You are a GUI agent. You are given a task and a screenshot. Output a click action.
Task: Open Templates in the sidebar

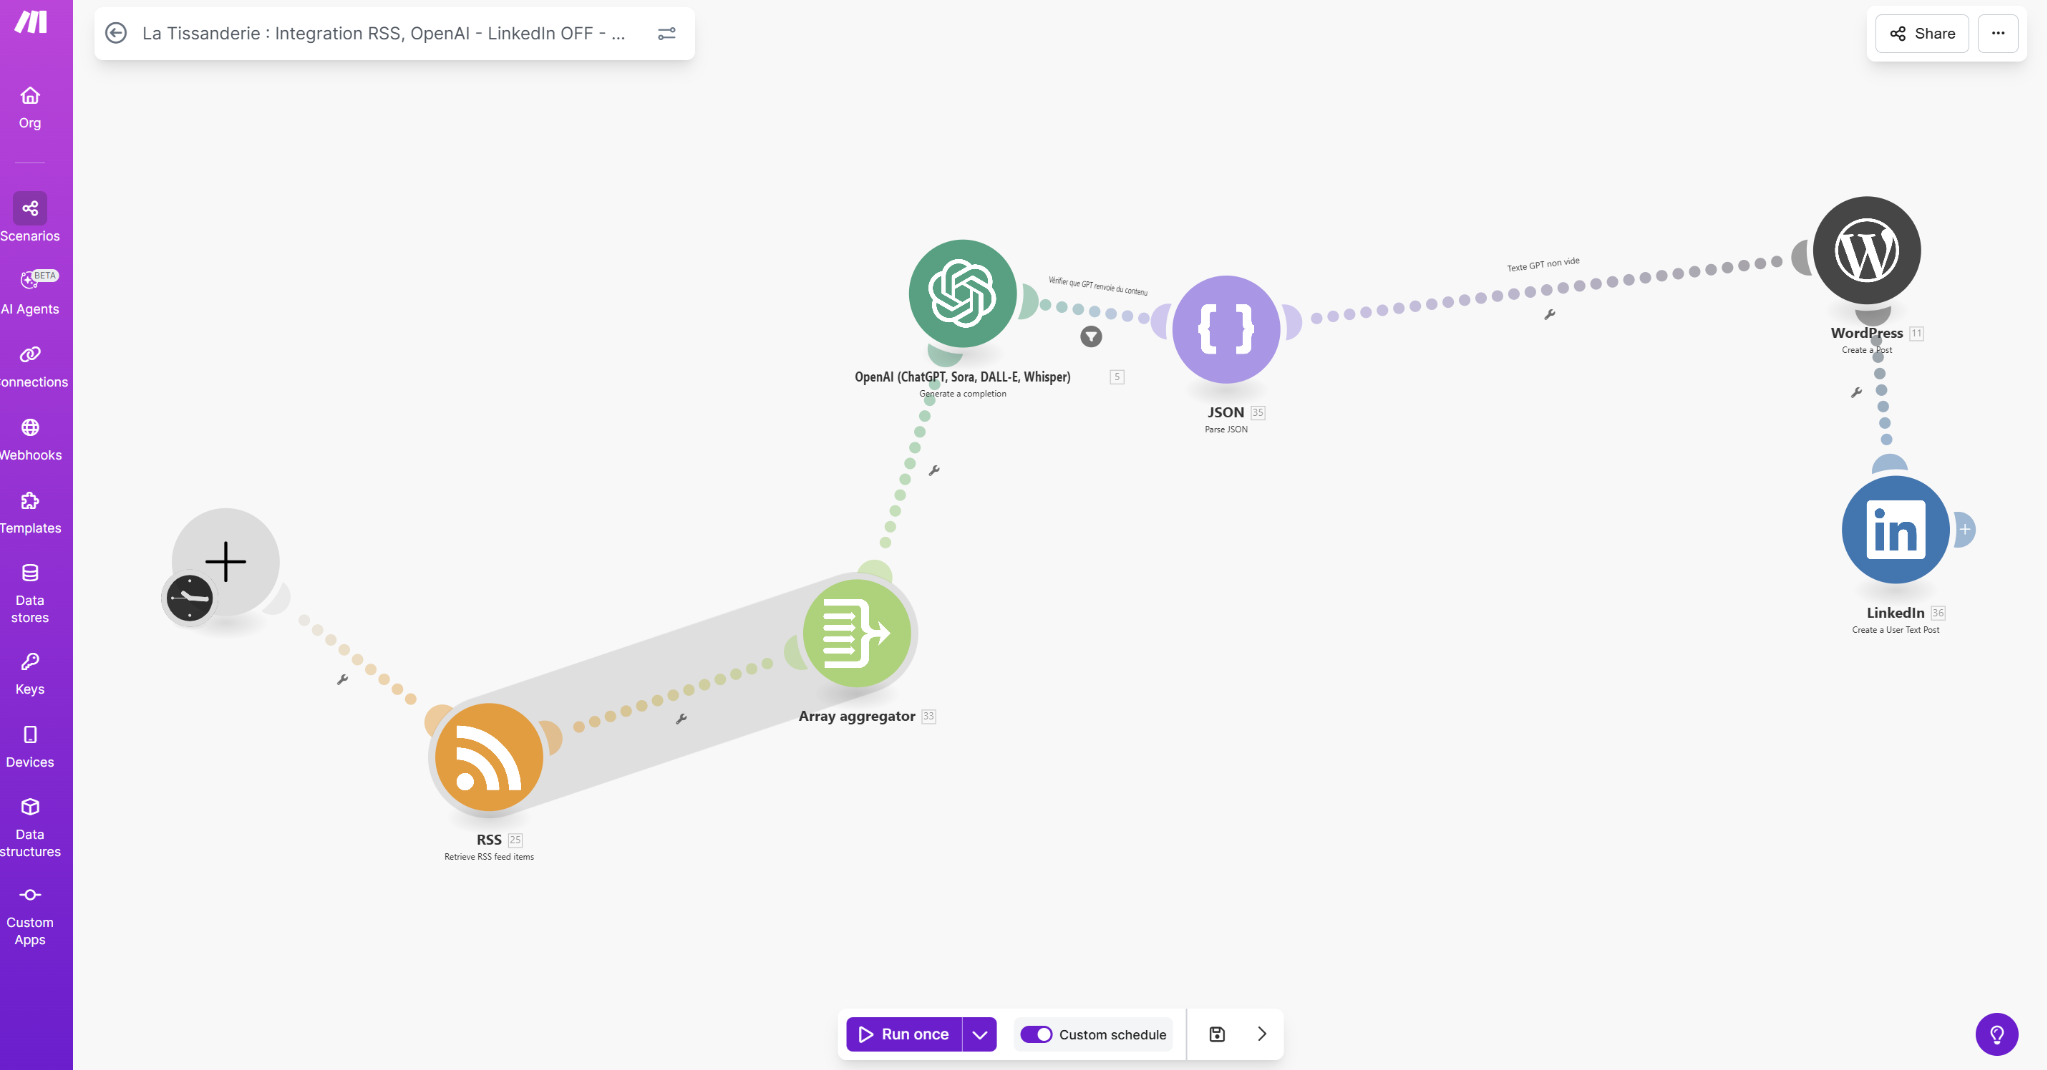(30, 510)
